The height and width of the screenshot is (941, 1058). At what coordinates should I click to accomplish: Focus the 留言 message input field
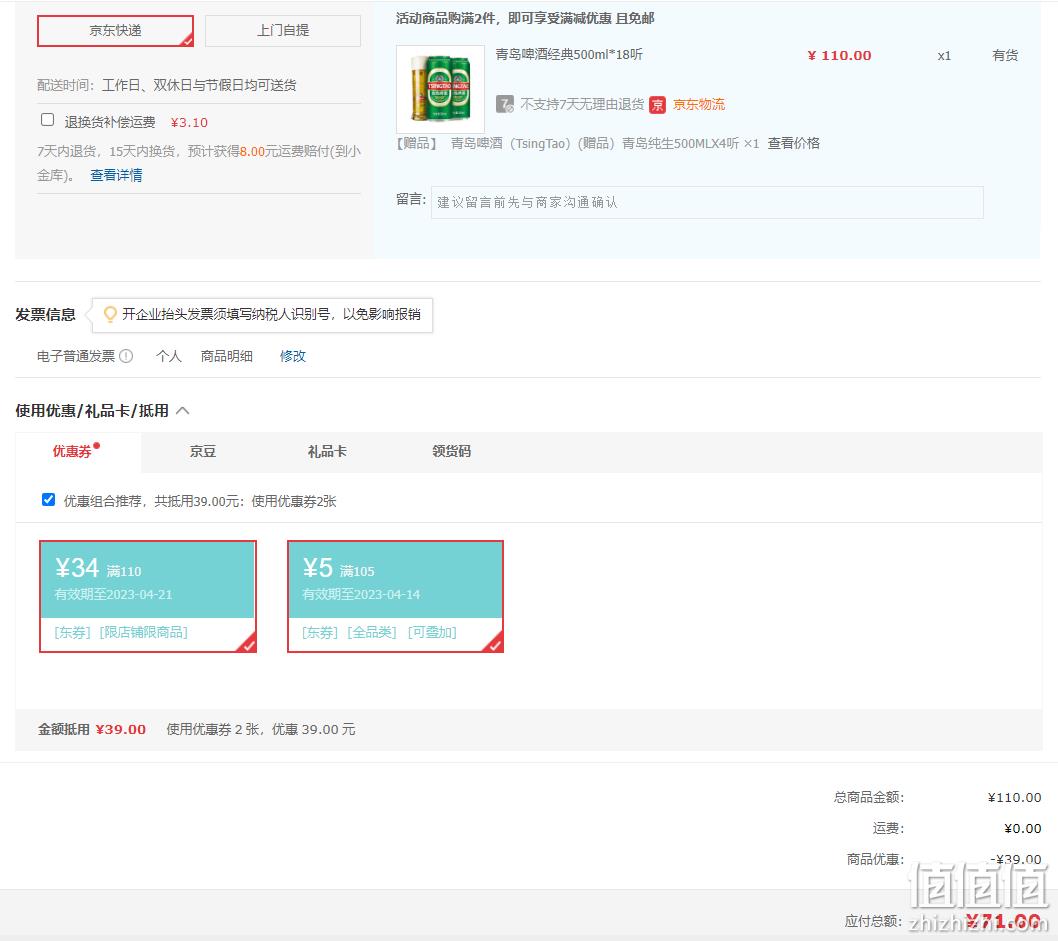click(707, 202)
